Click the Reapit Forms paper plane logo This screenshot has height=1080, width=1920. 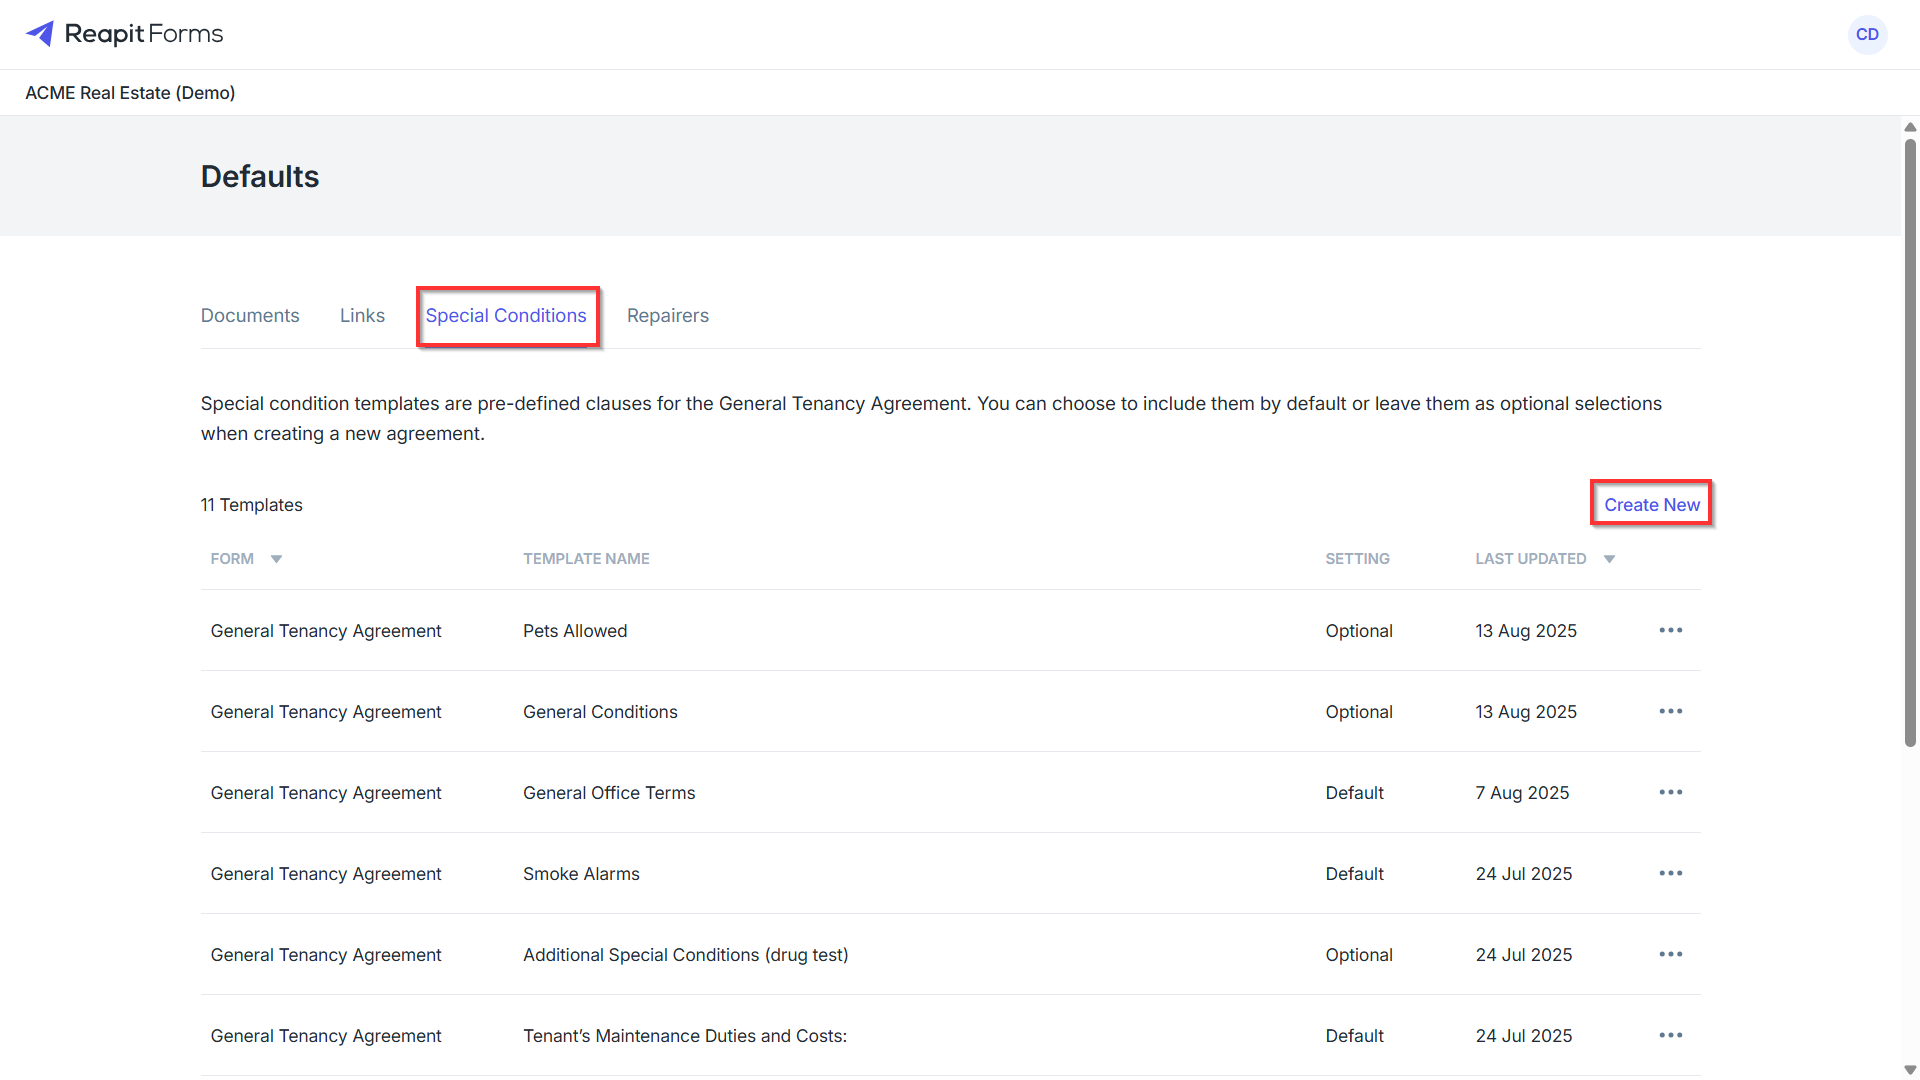[x=40, y=34]
